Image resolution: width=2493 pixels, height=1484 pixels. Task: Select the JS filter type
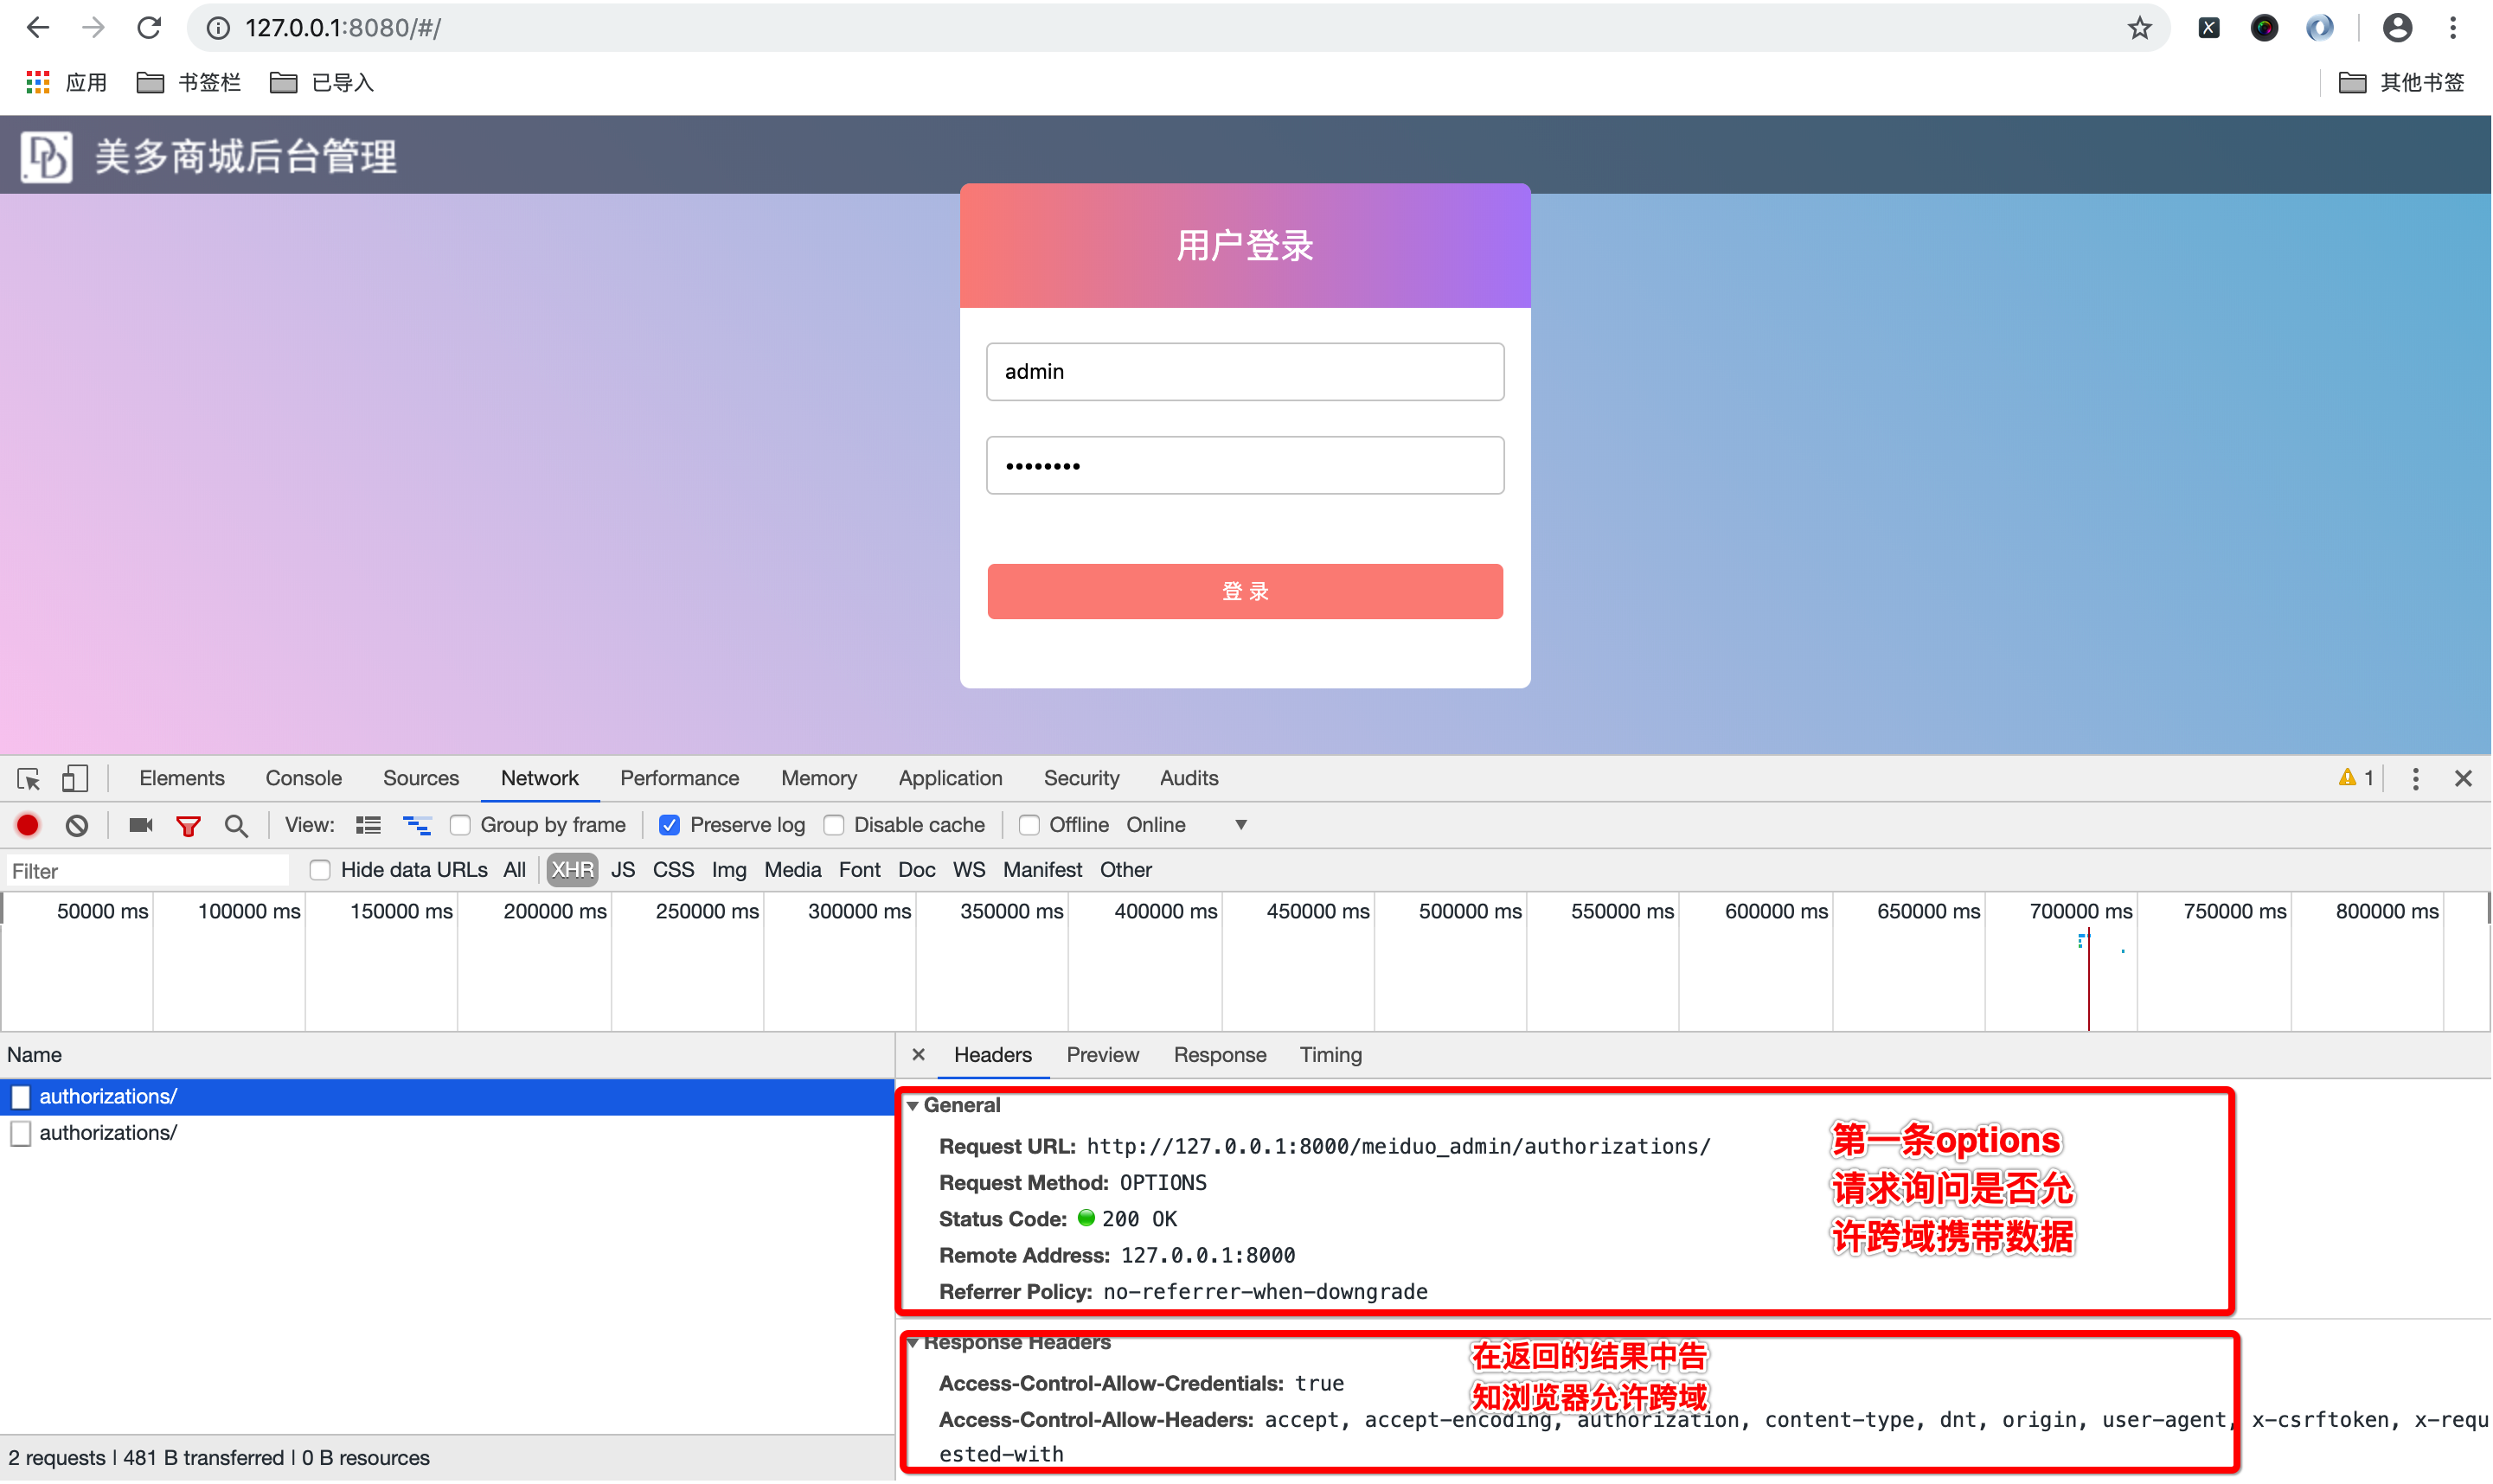(622, 870)
